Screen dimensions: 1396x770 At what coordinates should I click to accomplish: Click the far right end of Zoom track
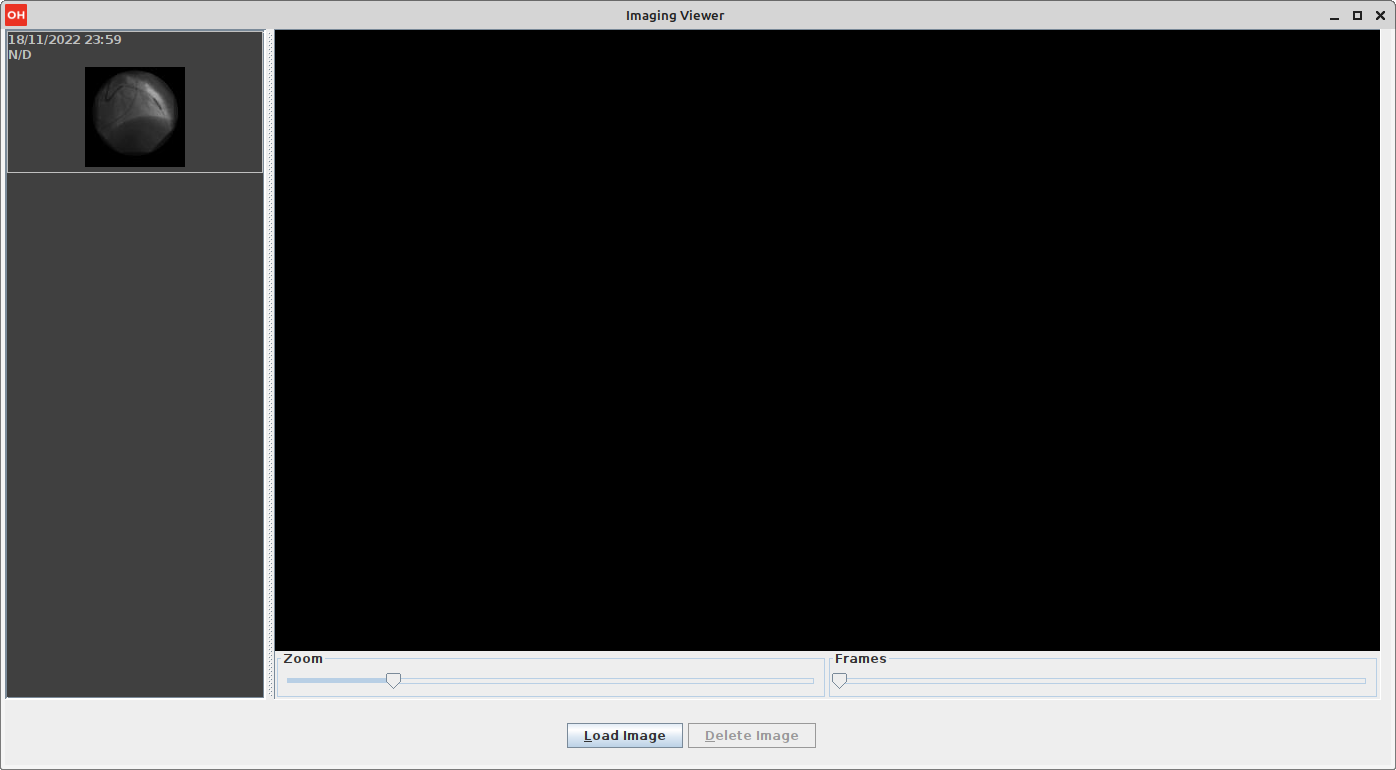point(810,681)
